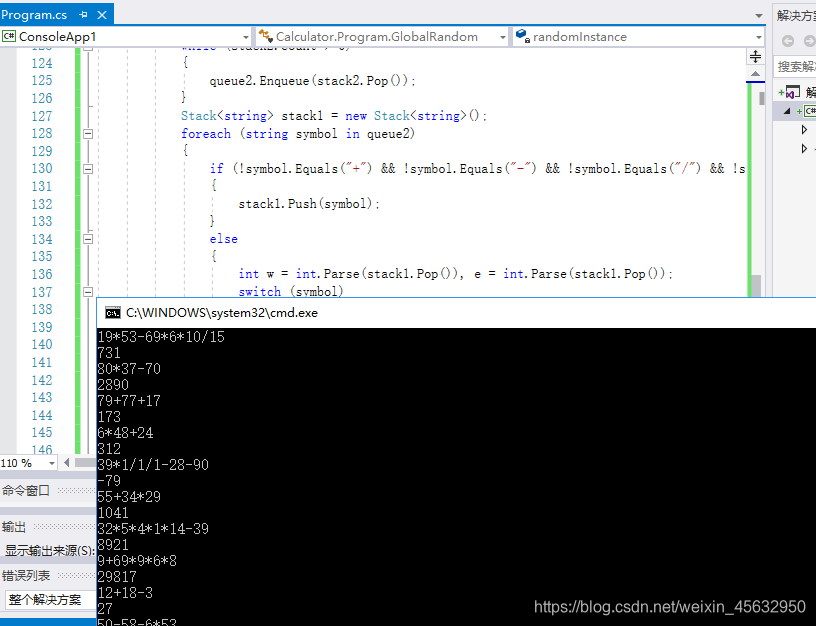Click the cmd.exe window icon

(x=113, y=313)
